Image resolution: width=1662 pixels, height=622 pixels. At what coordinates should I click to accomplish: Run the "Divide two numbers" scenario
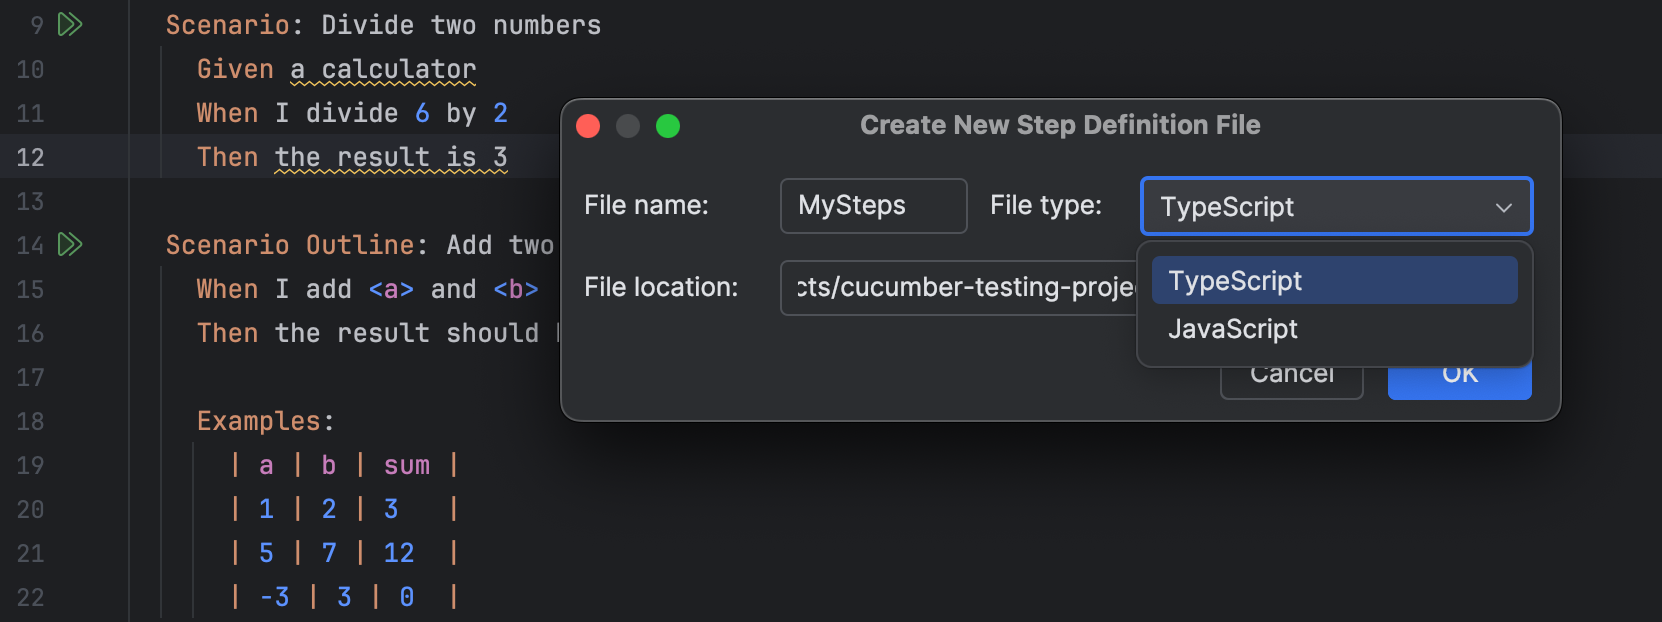click(x=69, y=25)
